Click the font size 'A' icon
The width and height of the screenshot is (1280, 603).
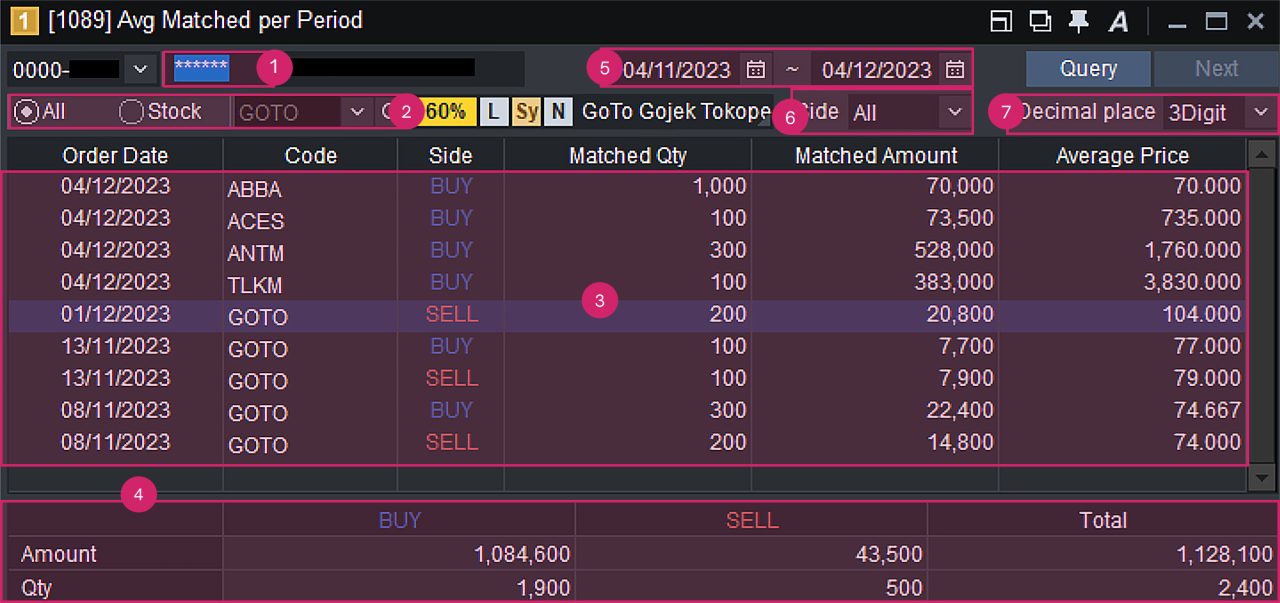(1119, 21)
